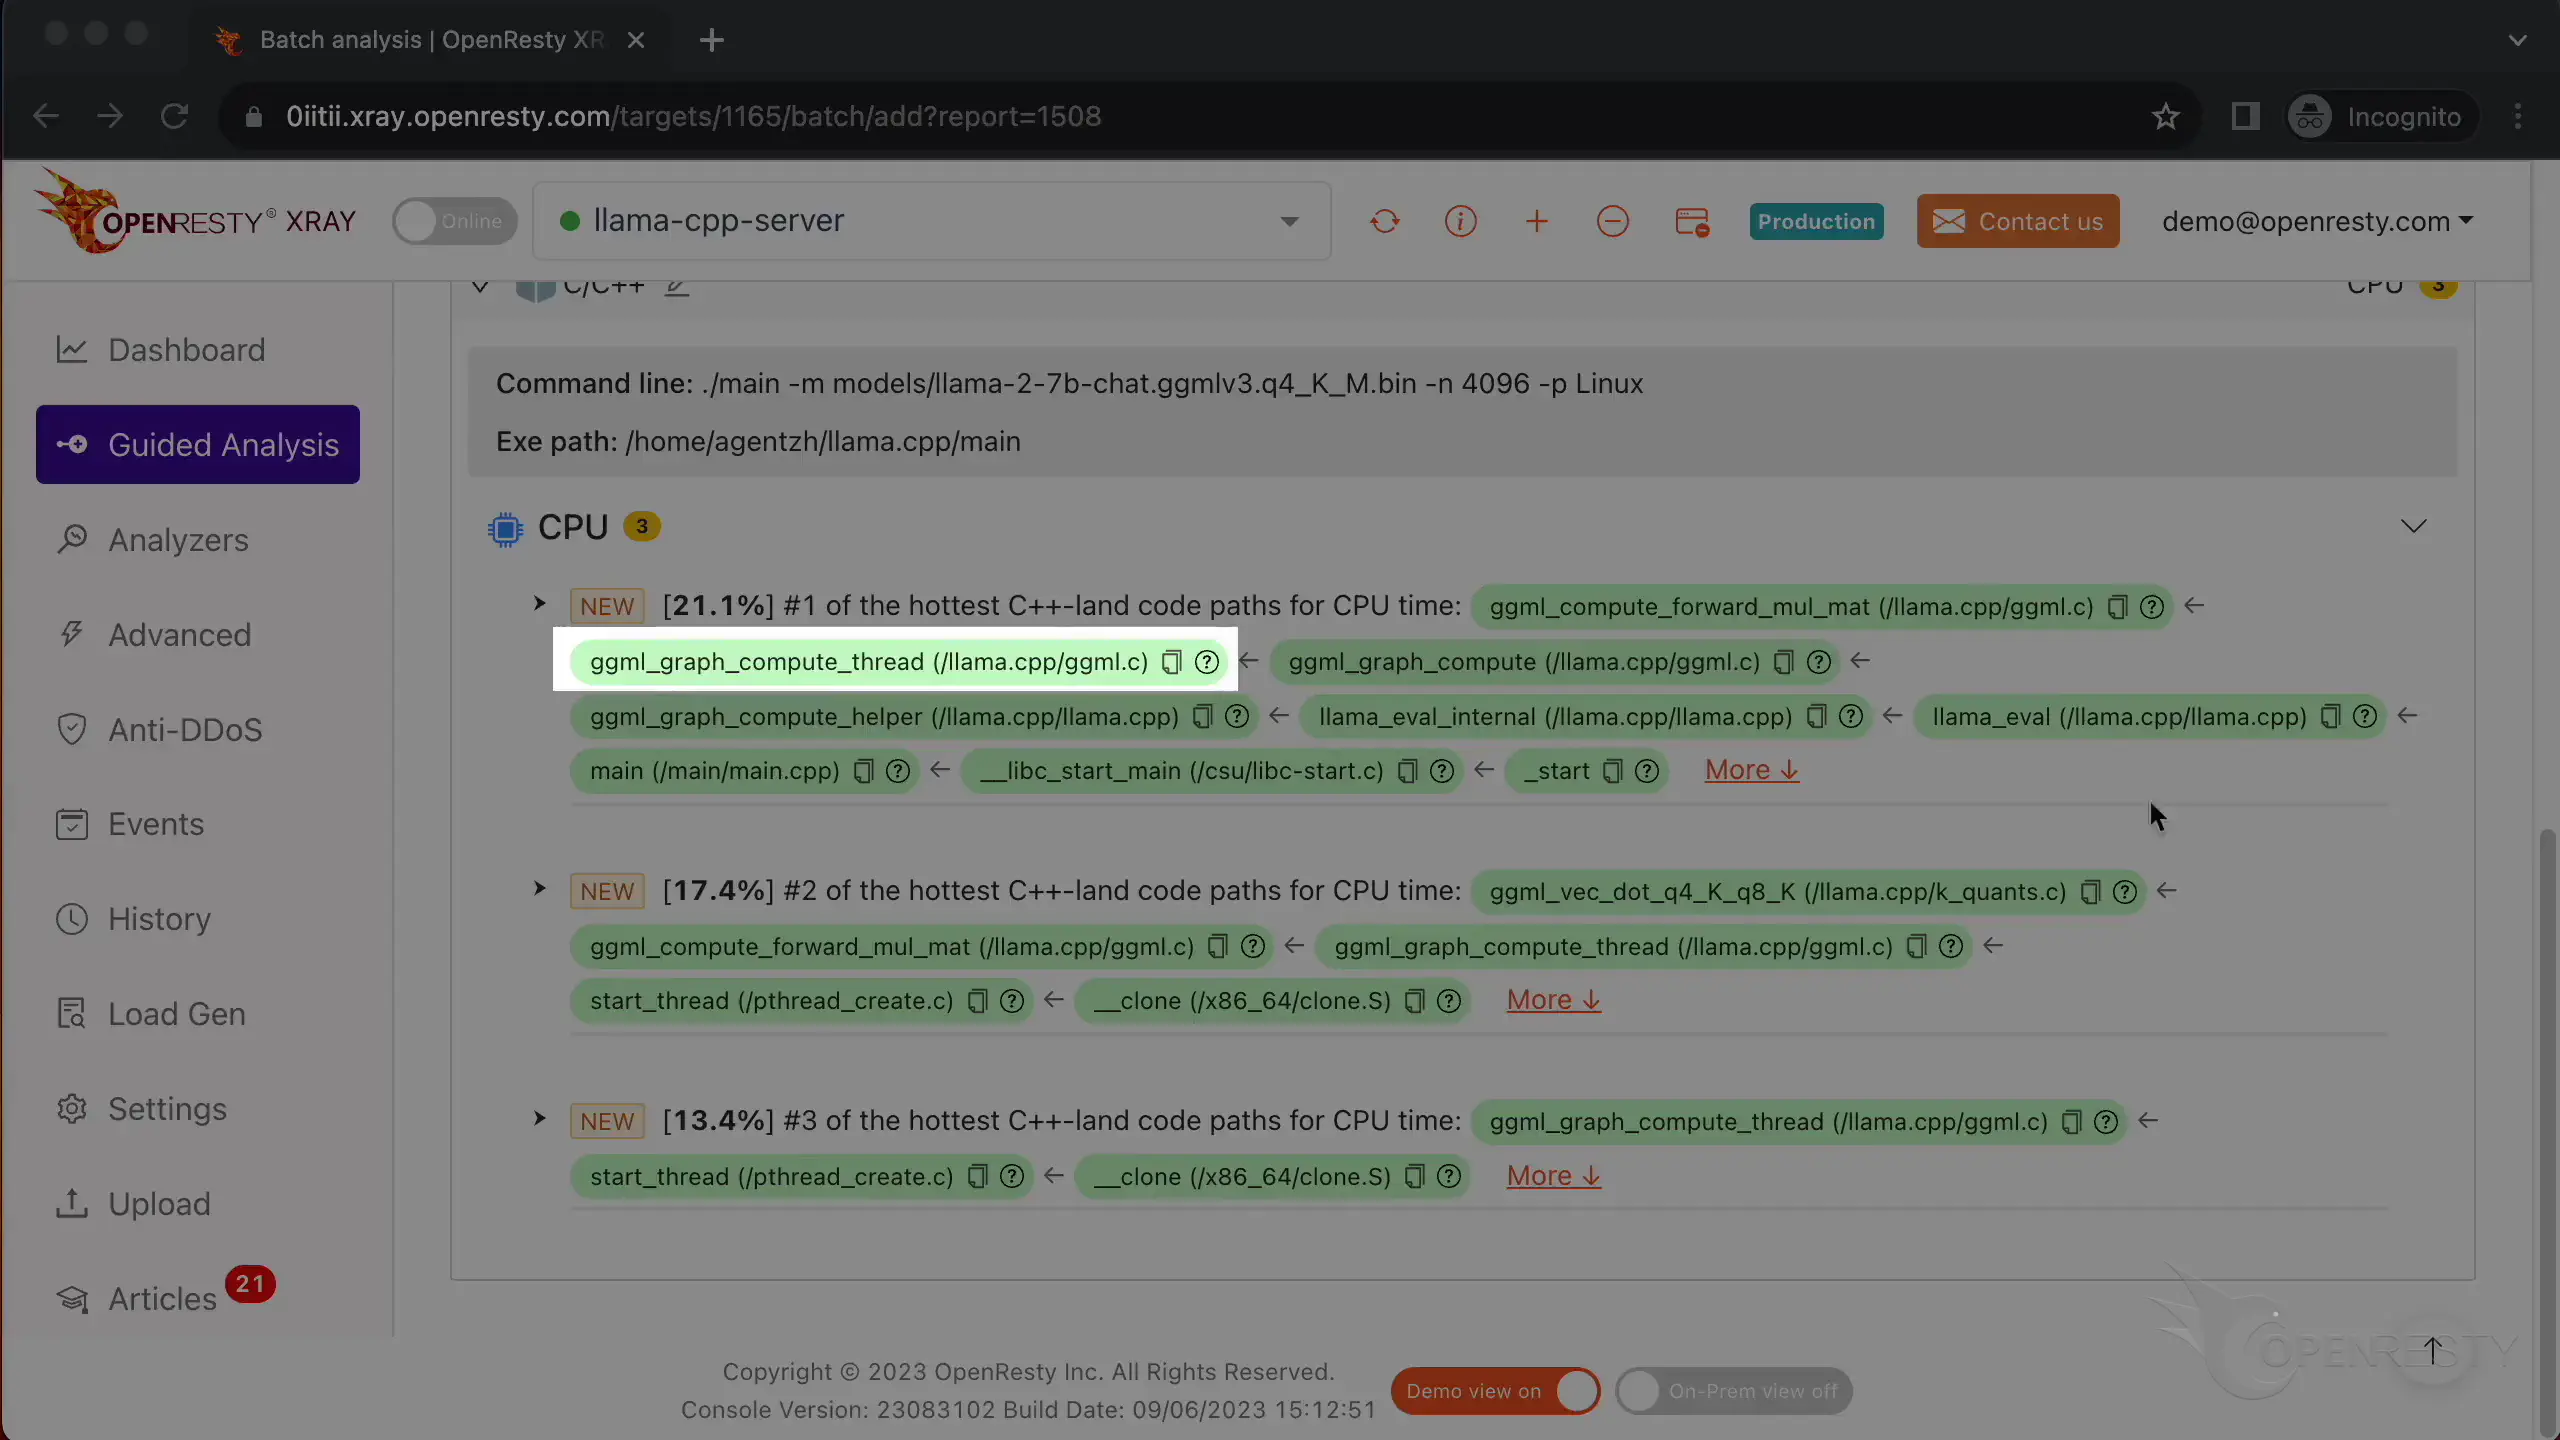Click the info circle icon in the toolbar
The height and width of the screenshot is (1440, 2560).
(x=1460, y=221)
